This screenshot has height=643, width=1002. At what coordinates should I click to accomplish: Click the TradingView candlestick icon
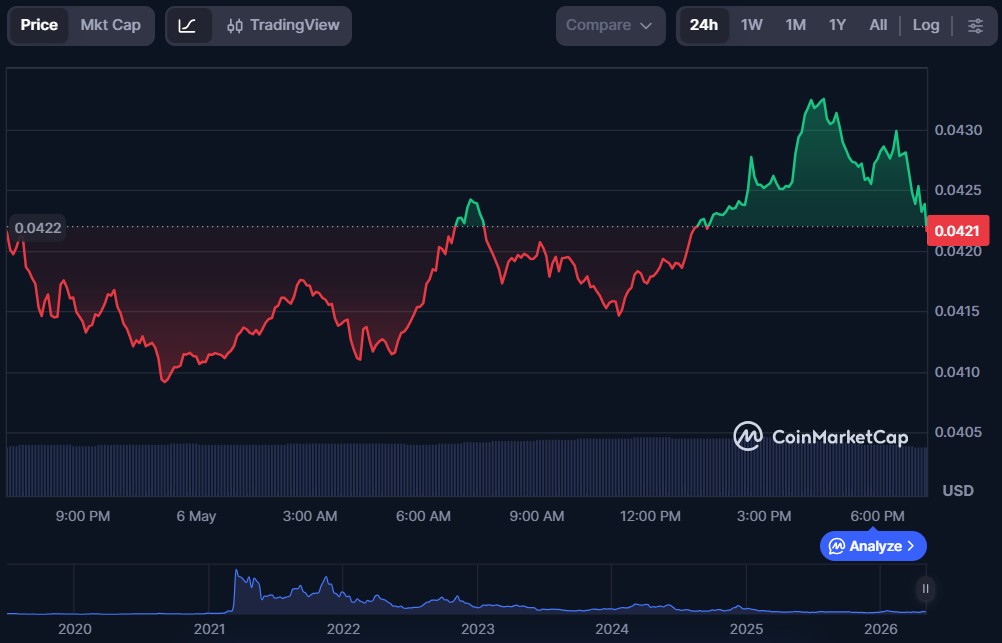(x=235, y=26)
